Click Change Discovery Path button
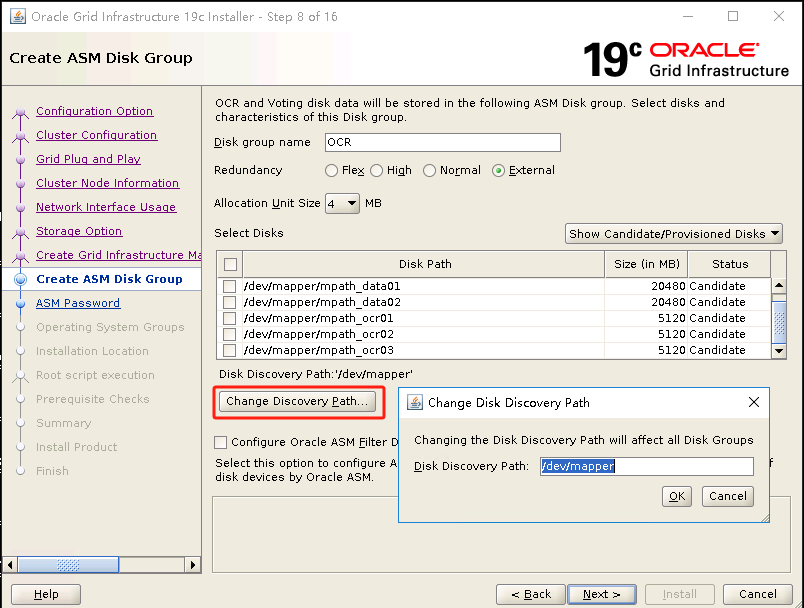804x608 pixels. [297, 401]
